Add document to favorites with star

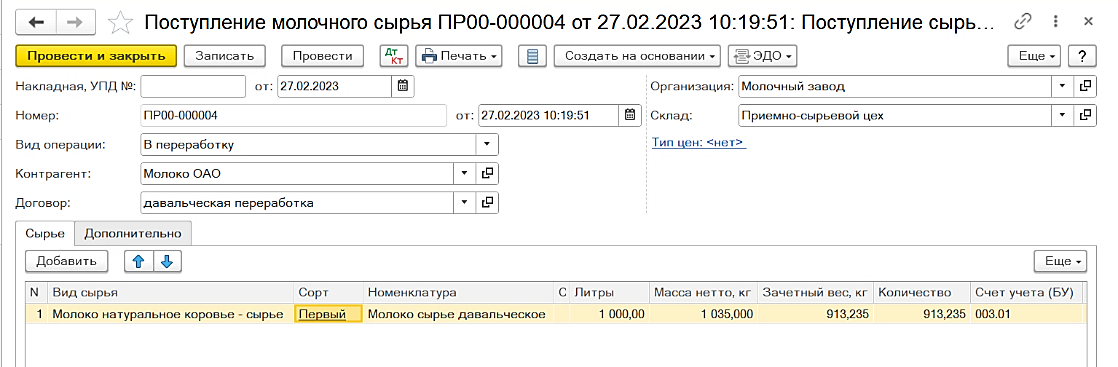point(120,23)
